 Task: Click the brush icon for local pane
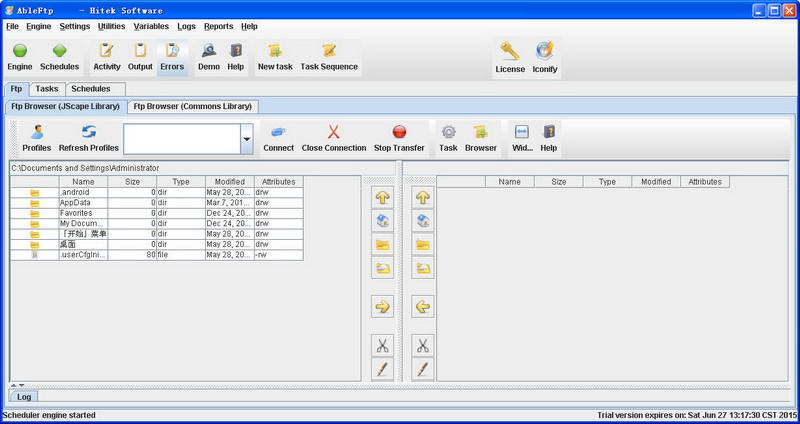[383, 369]
